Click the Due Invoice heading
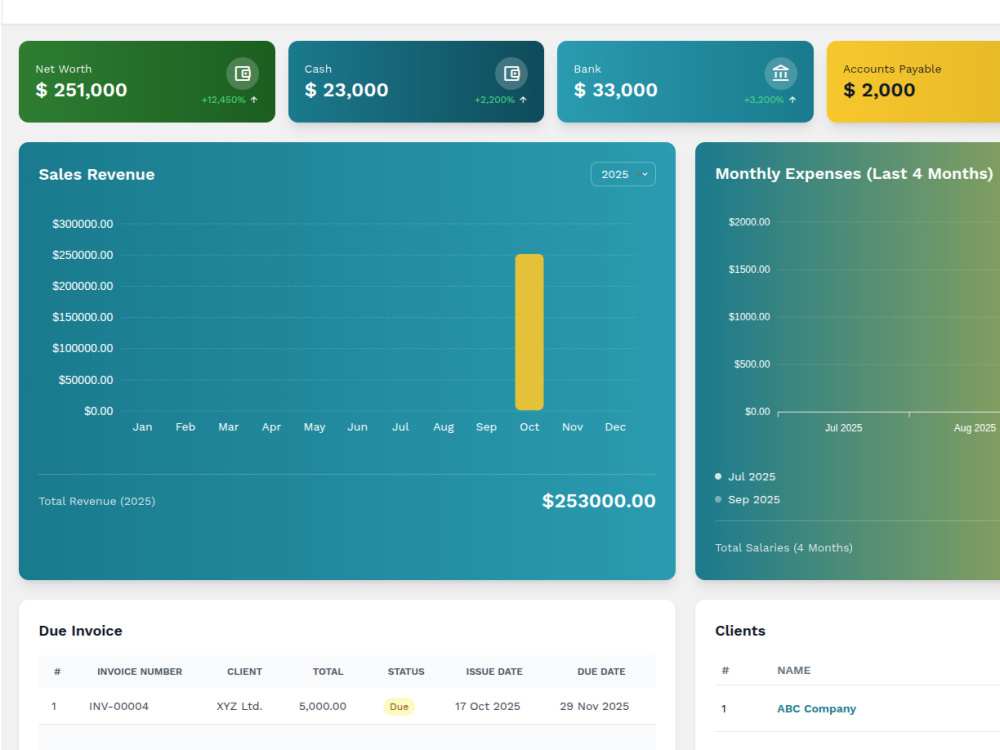The height and width of the screenshot is (750, 1000). coord(80,631)
